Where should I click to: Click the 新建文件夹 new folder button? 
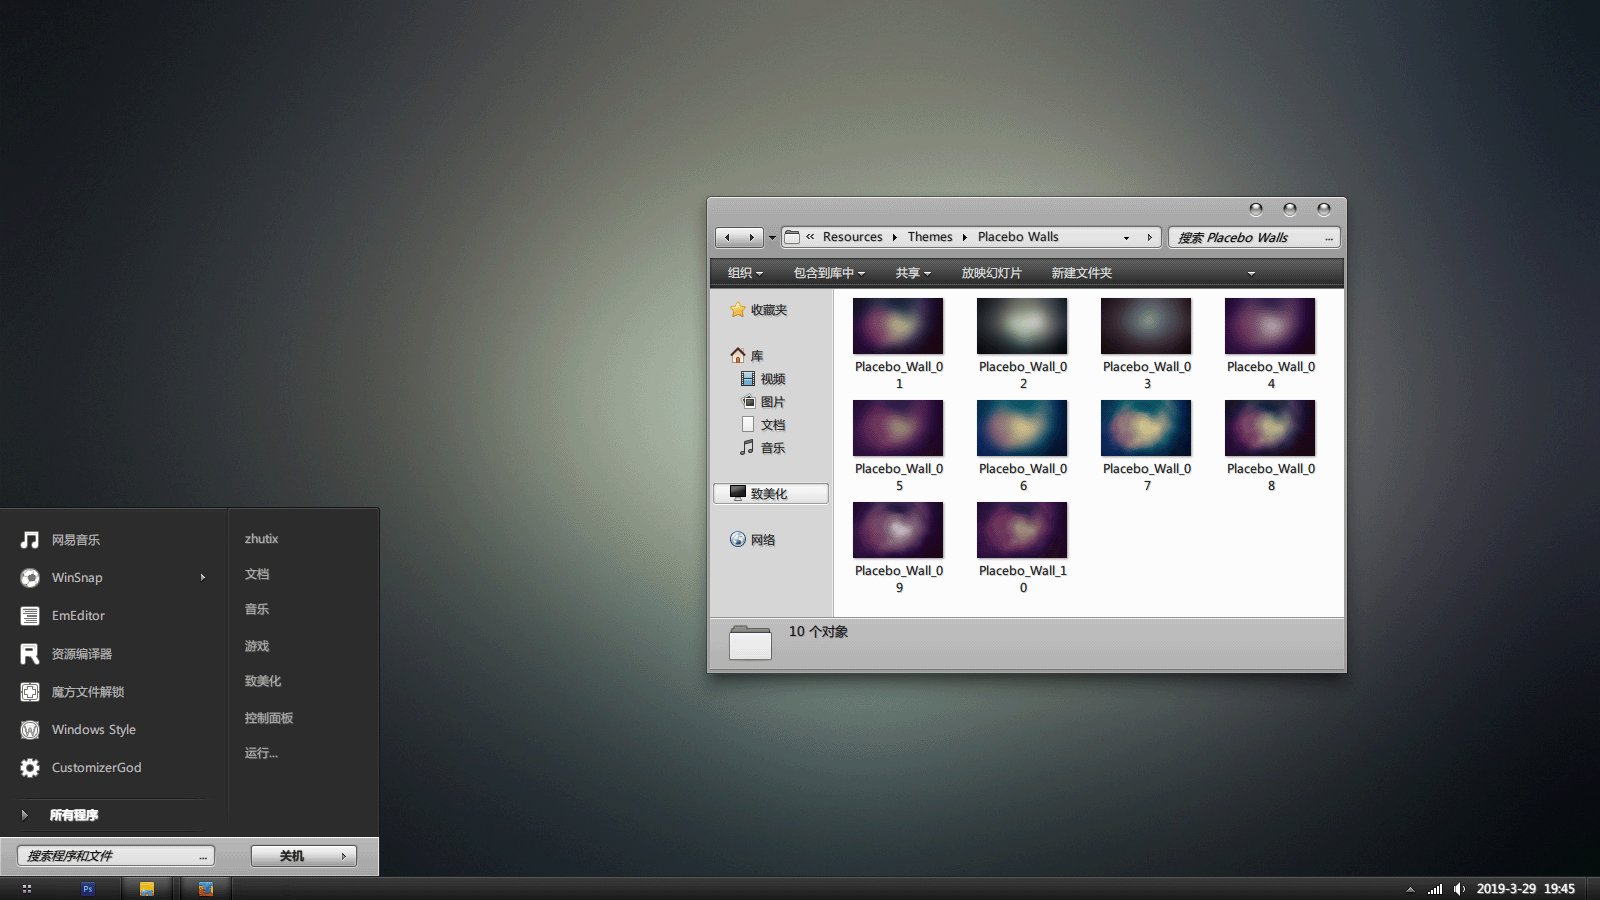click(x=1081, y=273)
